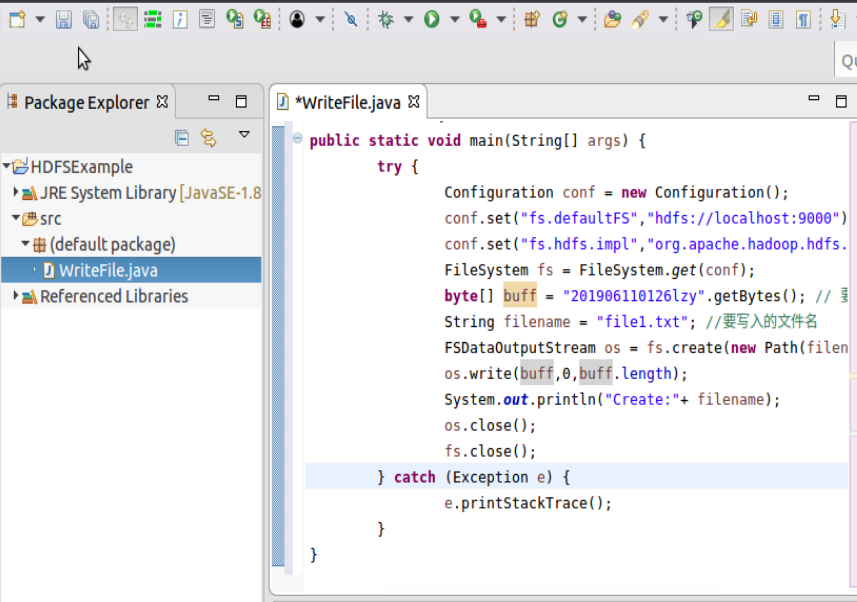Select WriteFile.java in the project tree

pyautogui.click(x=107, y=270)
